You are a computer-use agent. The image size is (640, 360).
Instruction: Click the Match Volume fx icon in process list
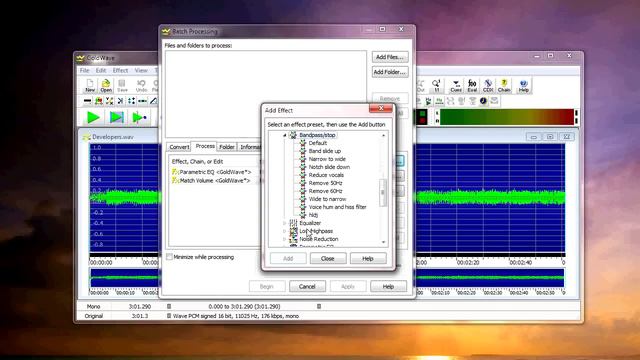coord(176,180)
